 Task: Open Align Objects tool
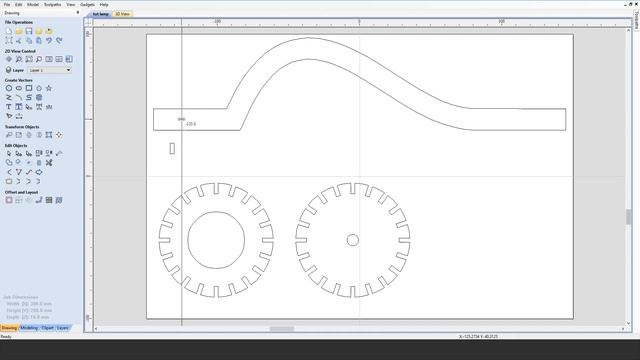point(59,135)
